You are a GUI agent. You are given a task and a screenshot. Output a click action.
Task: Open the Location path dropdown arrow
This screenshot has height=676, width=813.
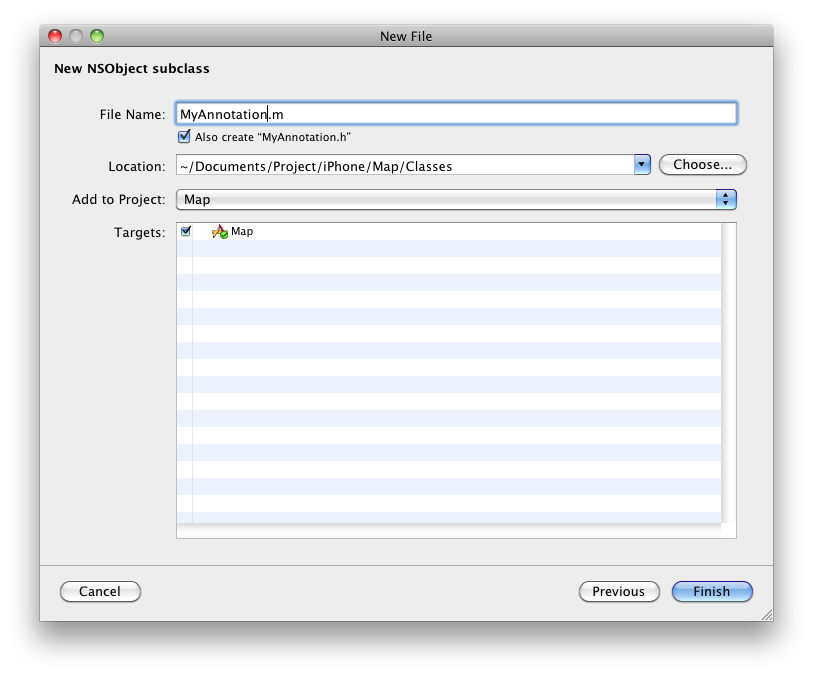(642, 165)
